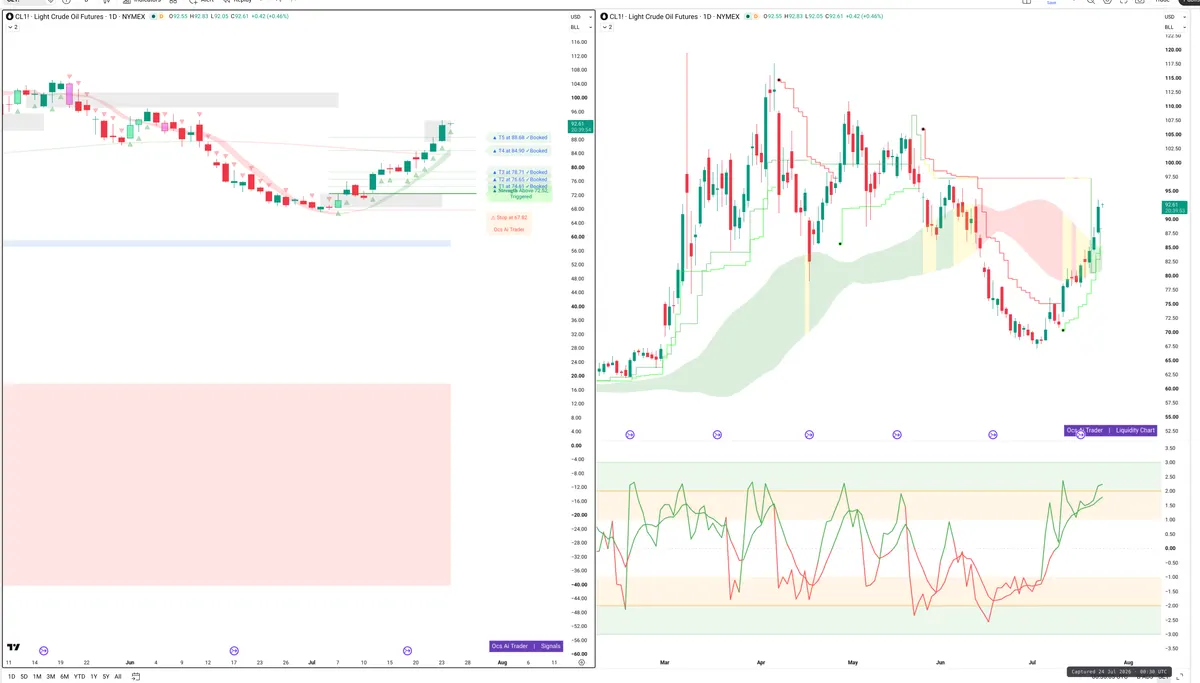Click the Captured 24 Jul 2026 timestamp badge
The height and width of the screenshot is (683, 1200).
coord(1118,672)
